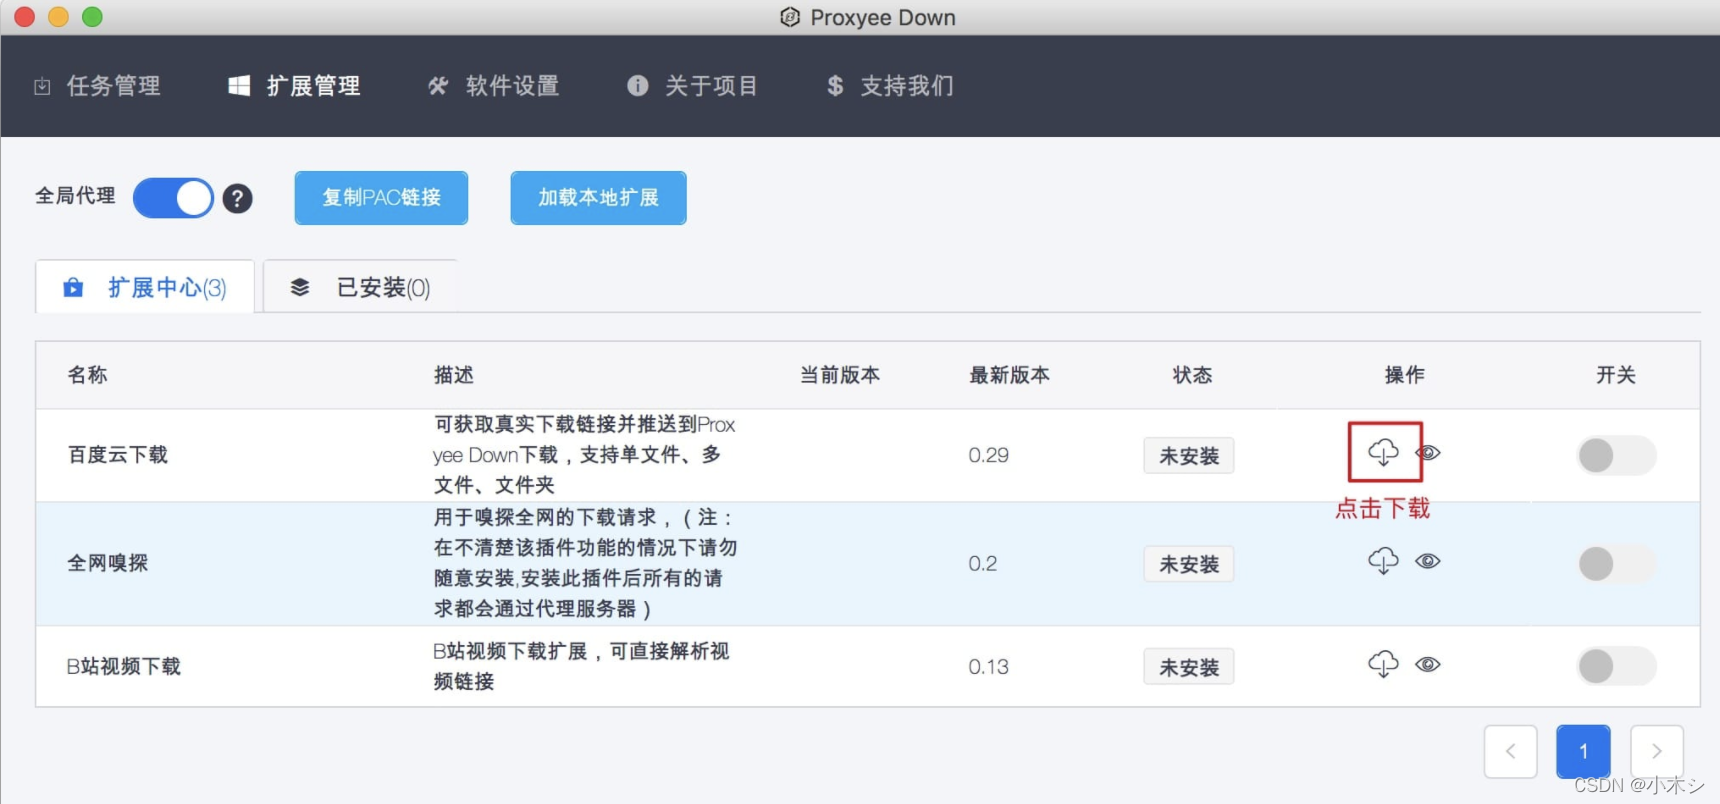Click the download cloud icon for 全网嗅探

coord(1383,561)
